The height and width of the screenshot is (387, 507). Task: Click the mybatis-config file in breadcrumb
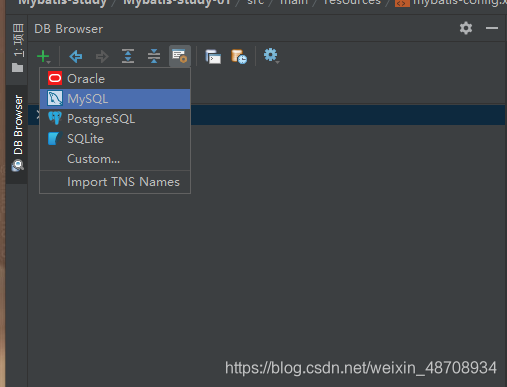[451, 3]
